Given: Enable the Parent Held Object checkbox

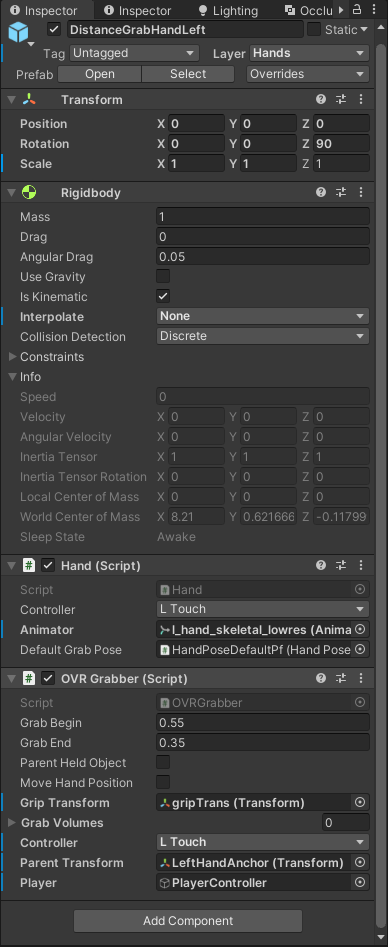Looking at the screenshot, I should coord(163,762).
